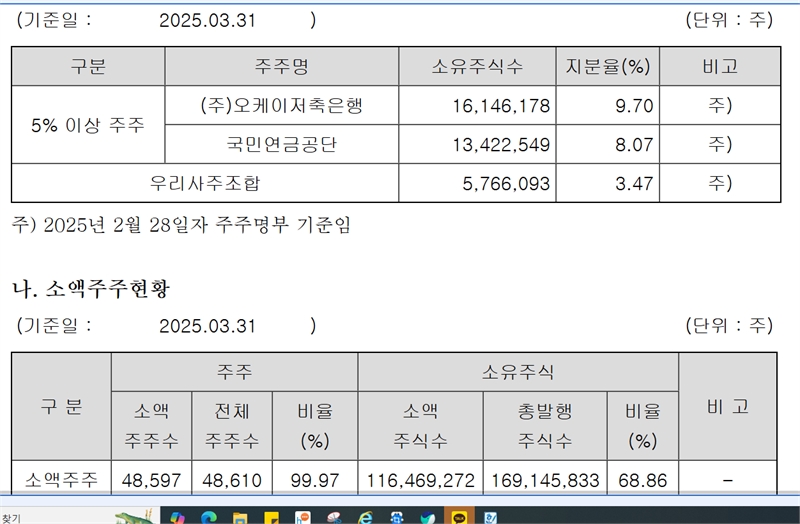Click the 우리사주조합 row label
The image size is (800, 524).
[204, 183]
